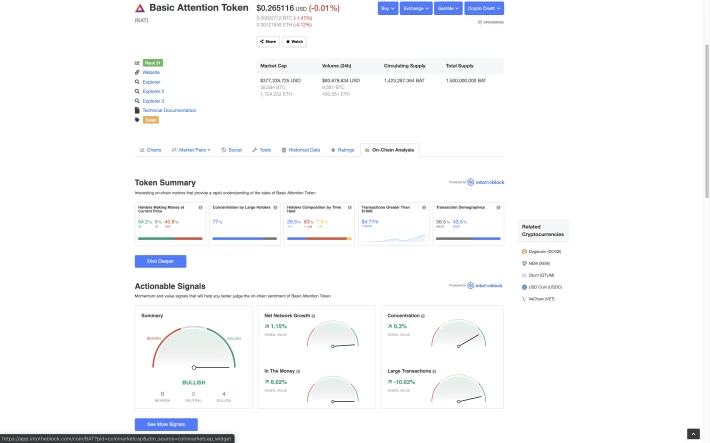
Task: Switch to the Charts tab
Action: tap(150, 150)
